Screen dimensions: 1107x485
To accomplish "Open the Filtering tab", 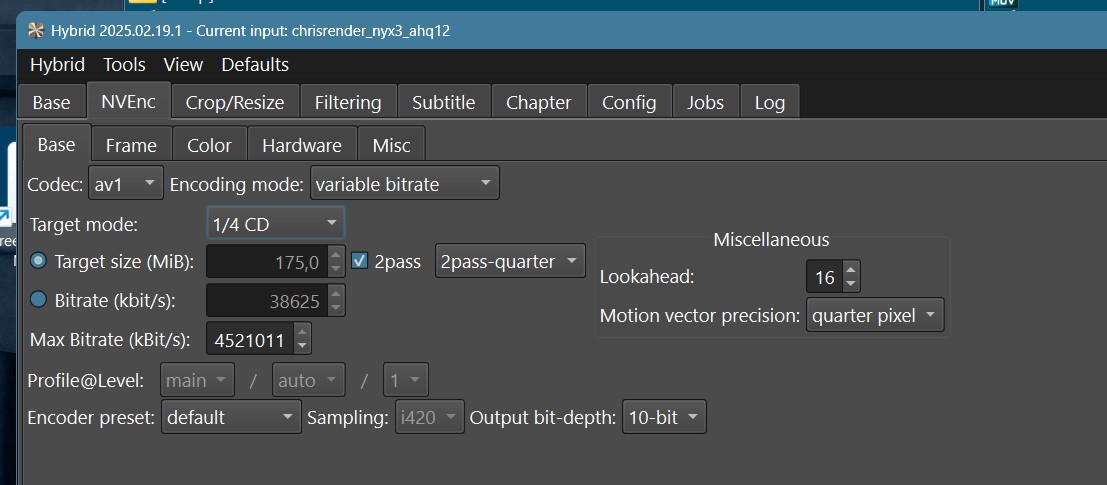I will (347, 102).
